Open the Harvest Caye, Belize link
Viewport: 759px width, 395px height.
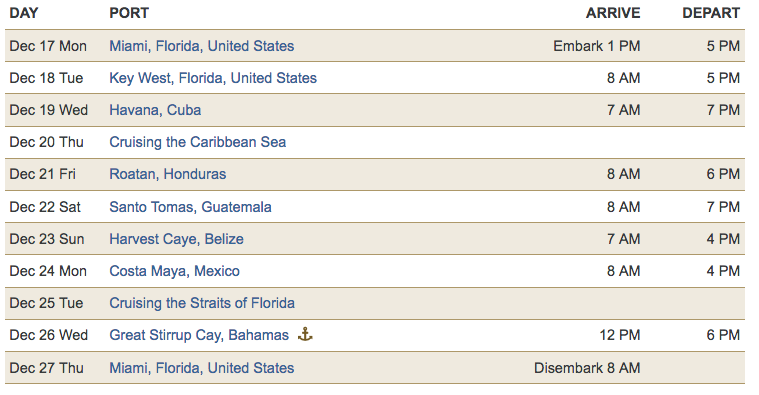click(176, 239)
